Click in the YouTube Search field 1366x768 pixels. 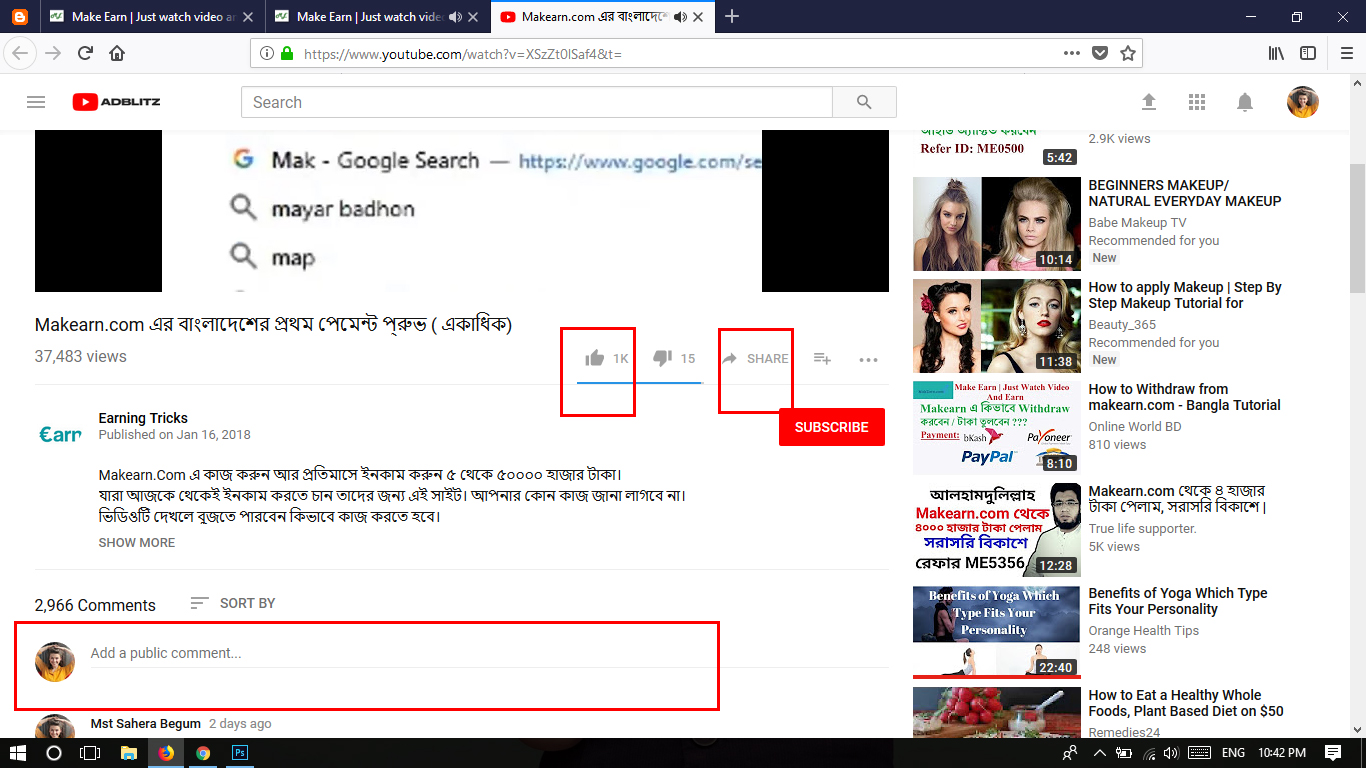537,102
